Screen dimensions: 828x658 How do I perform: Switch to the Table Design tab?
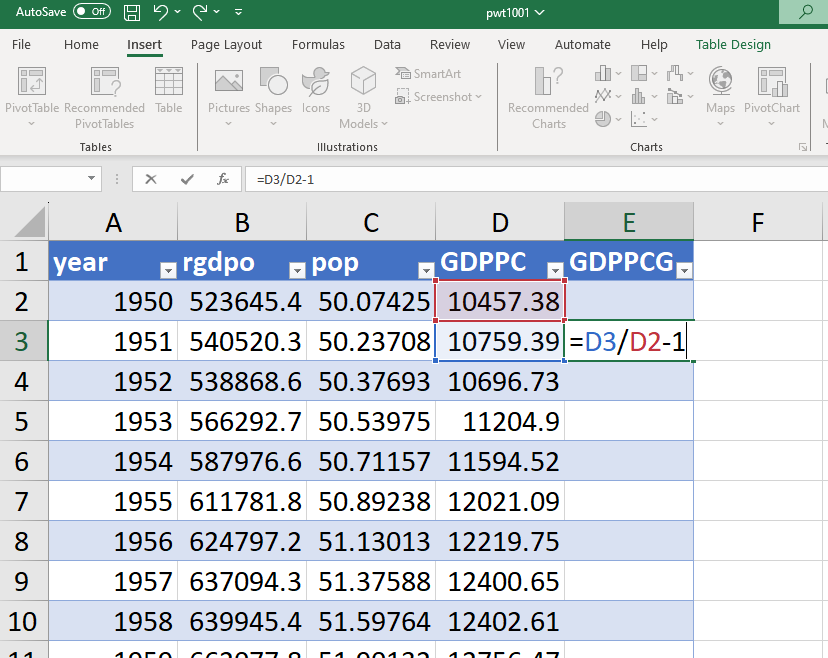click(x=733, y=45)
